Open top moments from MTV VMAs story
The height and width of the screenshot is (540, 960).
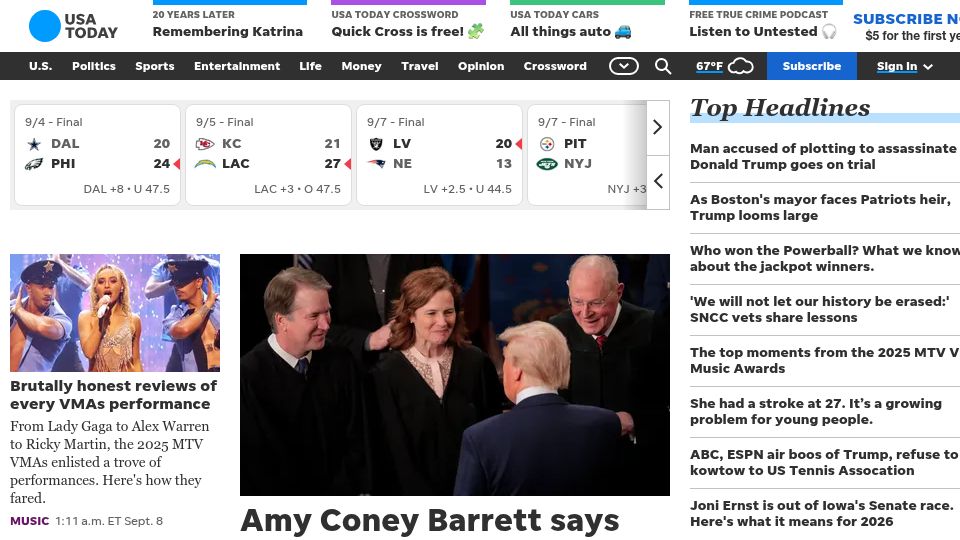point(824,360)
